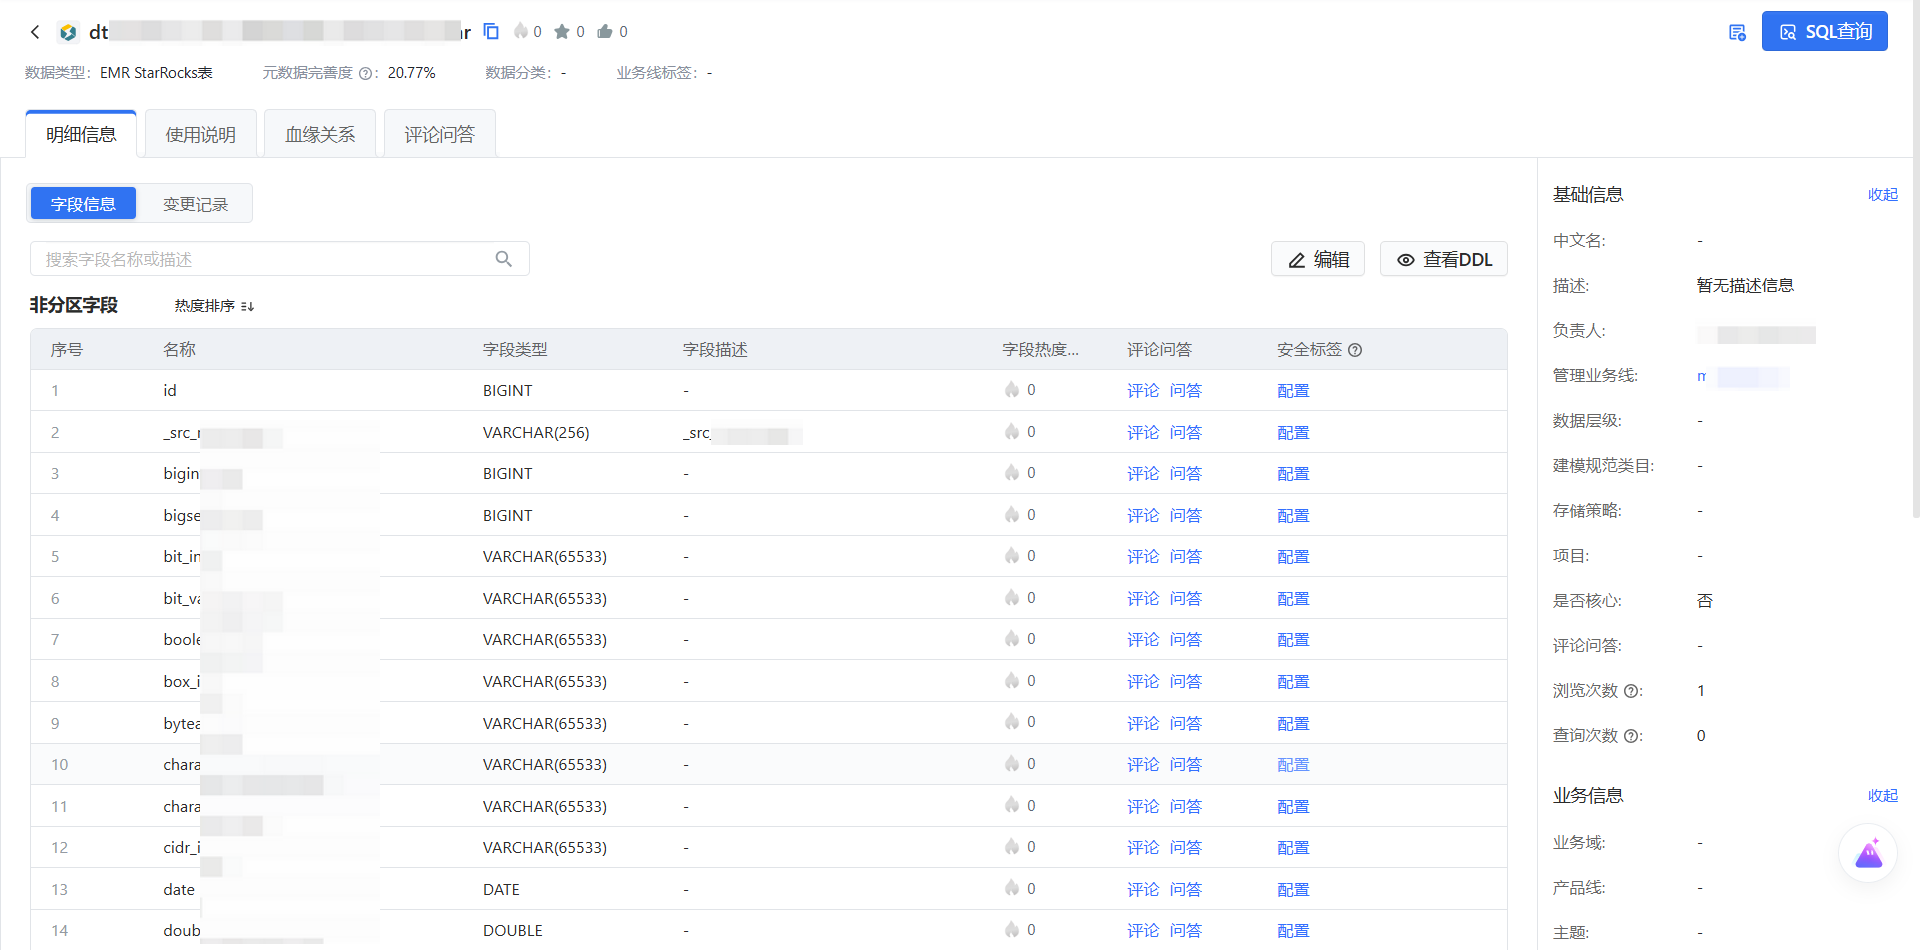Image resolution: width=1920 pixels, height=950 pixels.
Task: Click the heat flame icon in row 14
Action: point(1012,930)
